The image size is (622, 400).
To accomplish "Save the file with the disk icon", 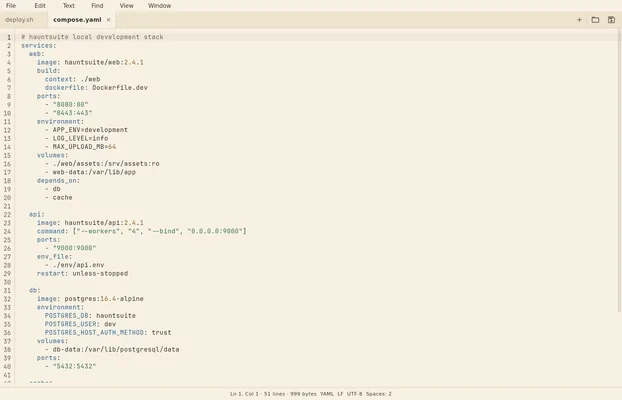I will pyautogui.click(x=611, y=20).
